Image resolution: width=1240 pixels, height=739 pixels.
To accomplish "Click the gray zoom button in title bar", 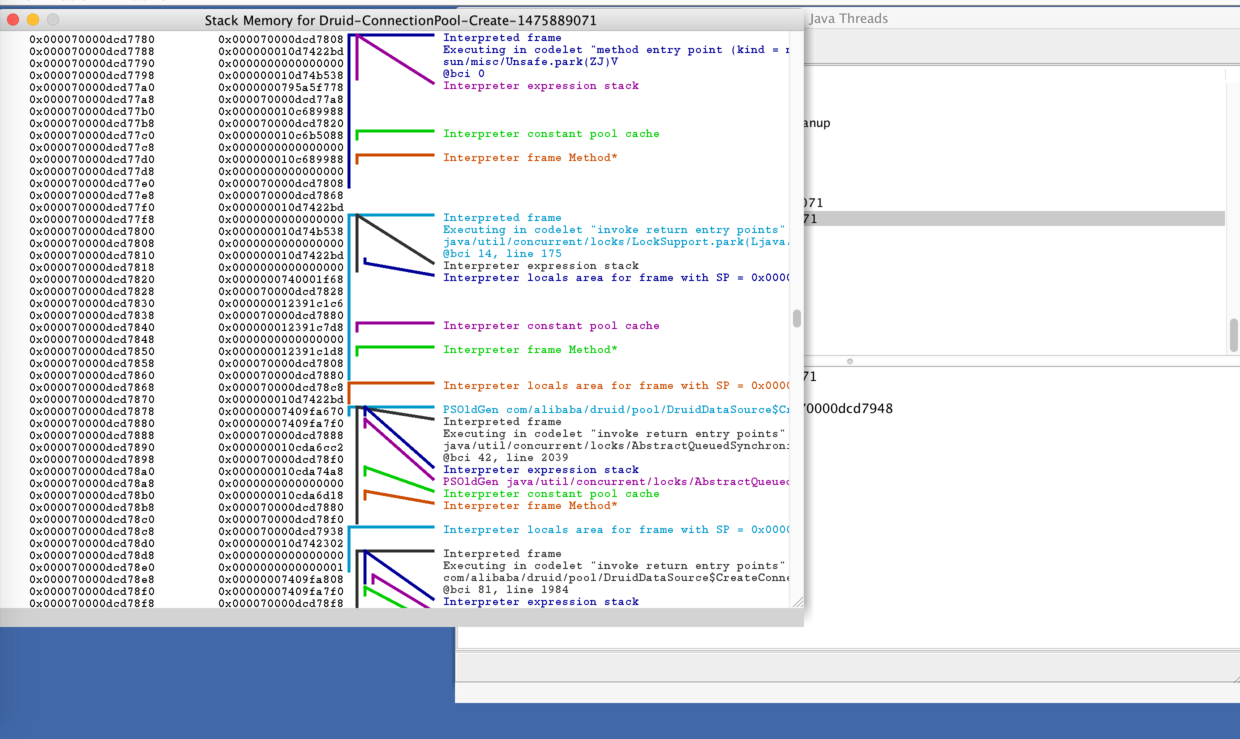I will 52,20.
